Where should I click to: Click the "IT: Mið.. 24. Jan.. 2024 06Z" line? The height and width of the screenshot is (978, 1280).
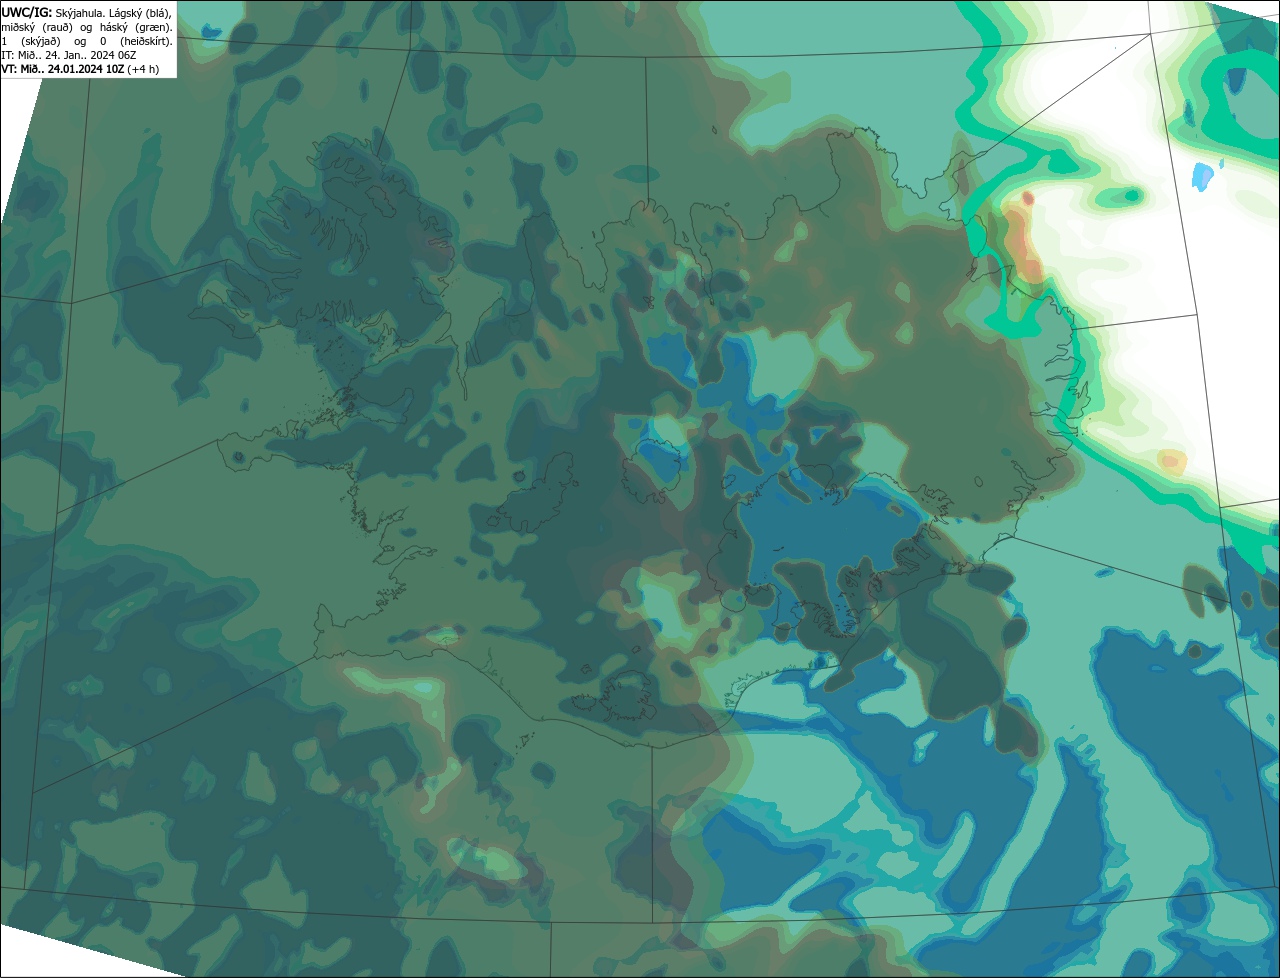pyautogui.click(x=69, y=55)
